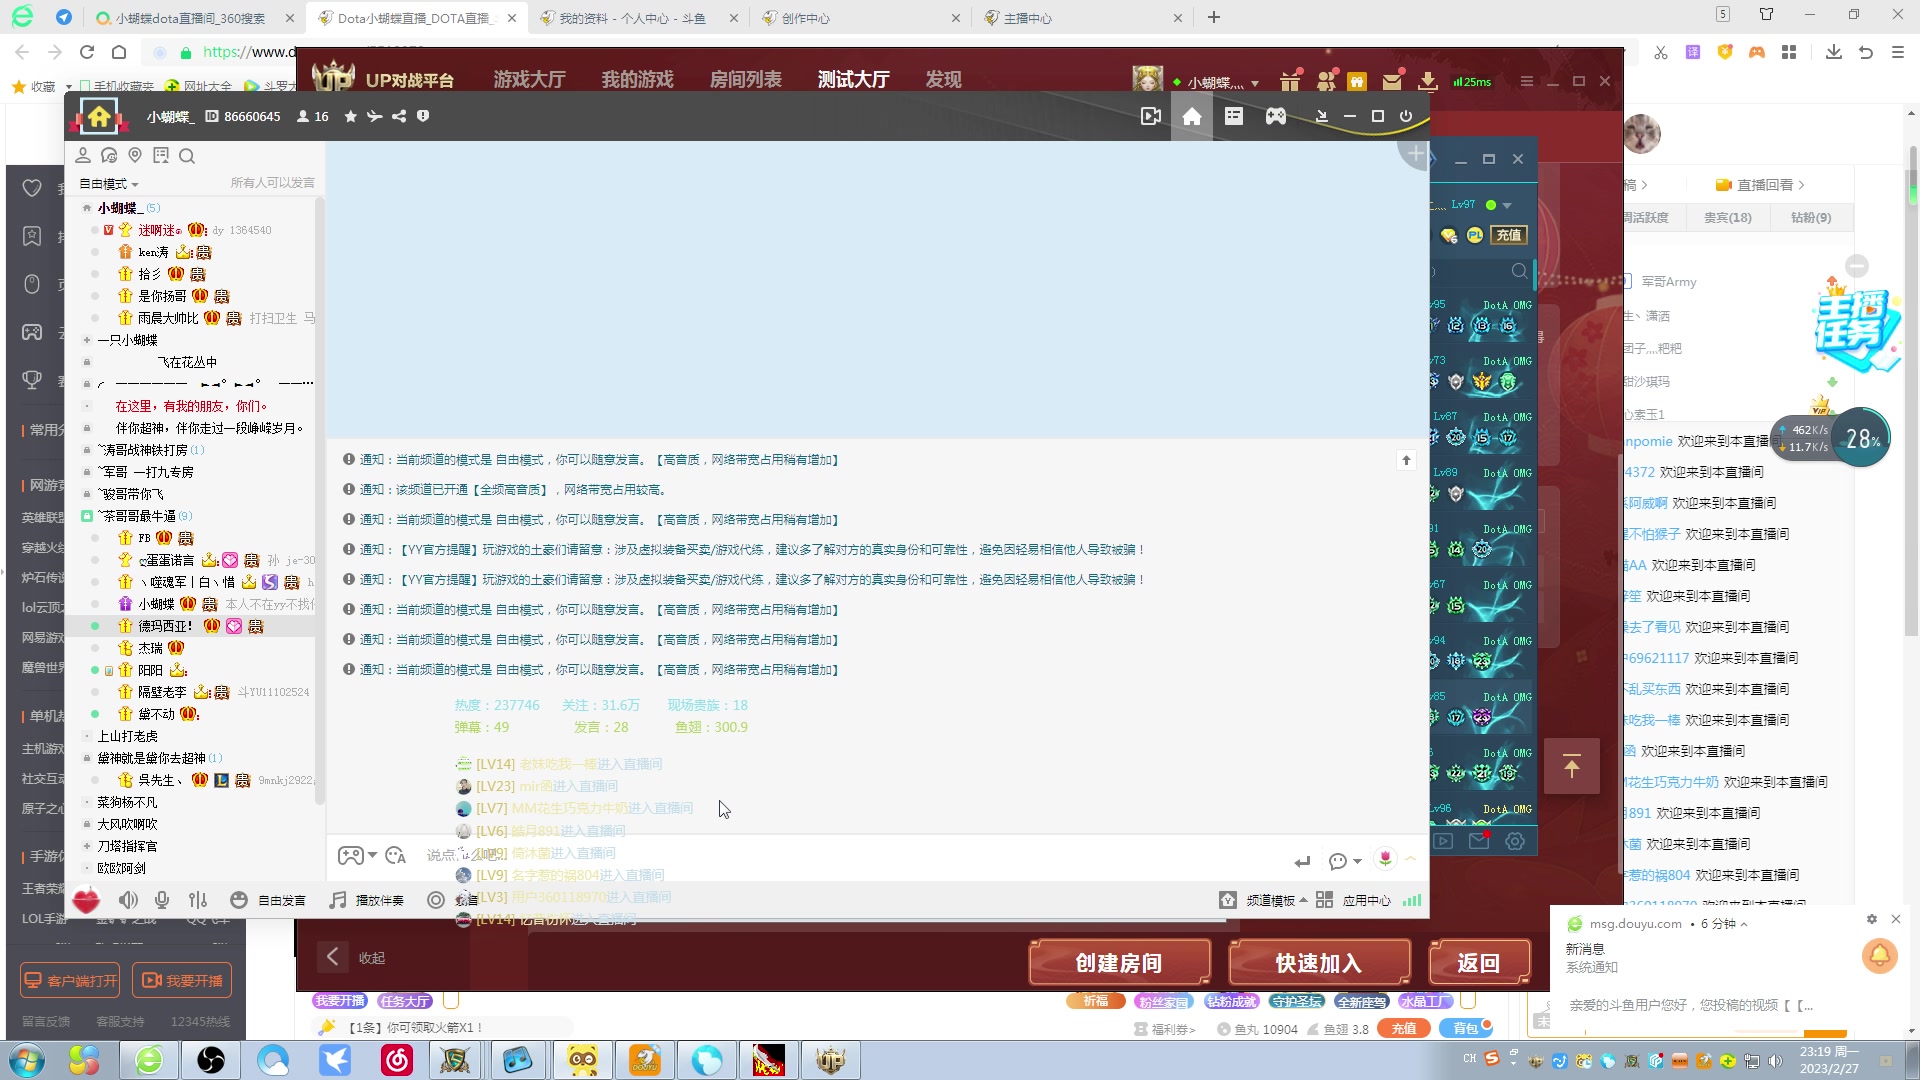The width and height of the screenshot is (1920, 1080).
Task: Click the flower gift icon in chat input bar
Action: coord(1385,859)
